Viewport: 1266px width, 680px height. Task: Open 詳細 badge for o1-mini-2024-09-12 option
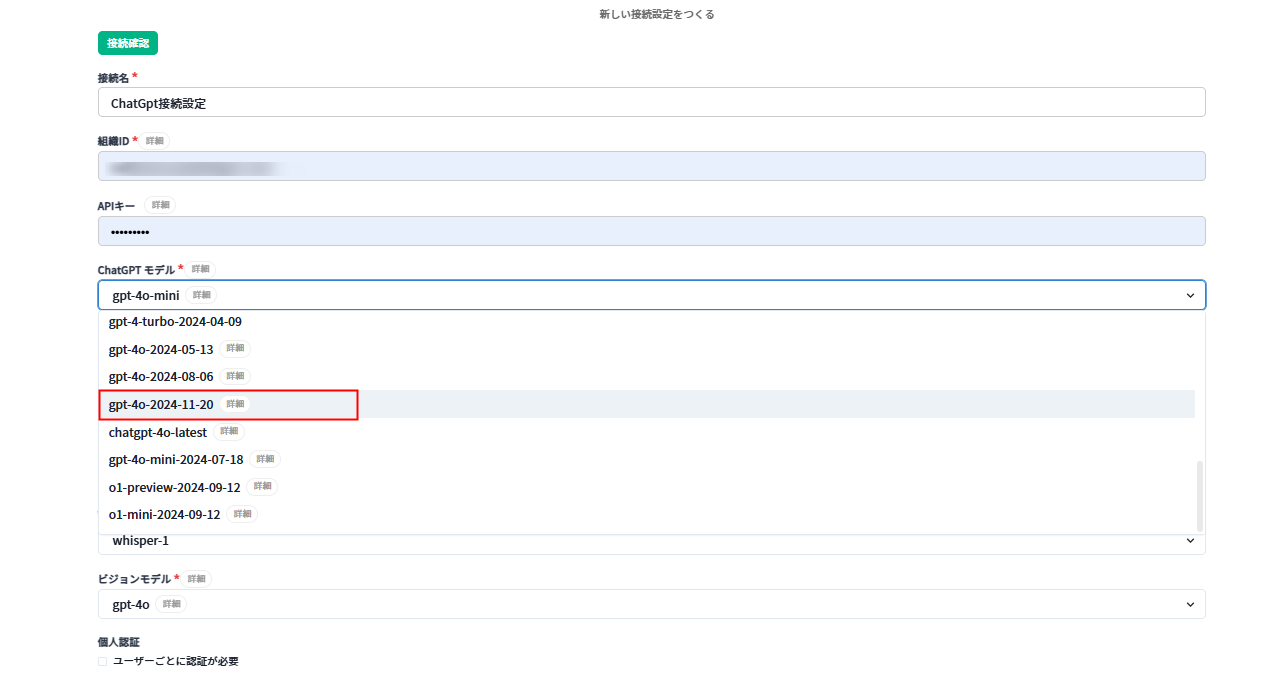242,514
